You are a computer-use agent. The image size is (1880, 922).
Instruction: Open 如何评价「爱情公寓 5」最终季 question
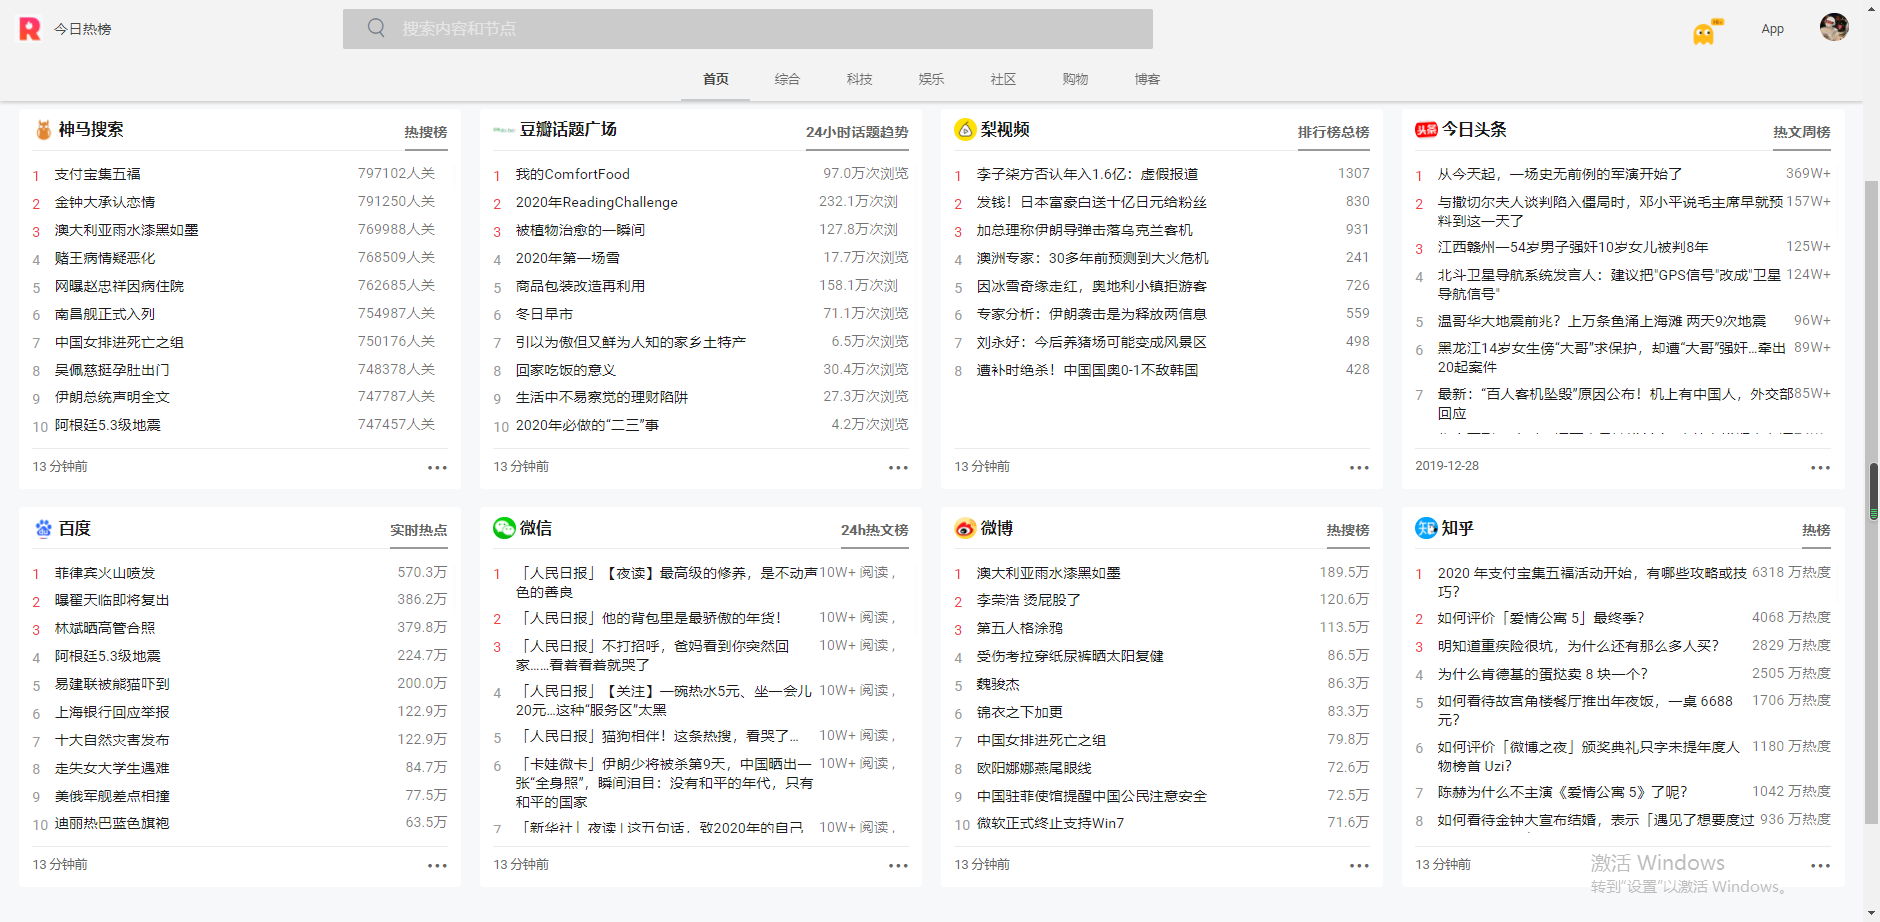coord(1541,618)
